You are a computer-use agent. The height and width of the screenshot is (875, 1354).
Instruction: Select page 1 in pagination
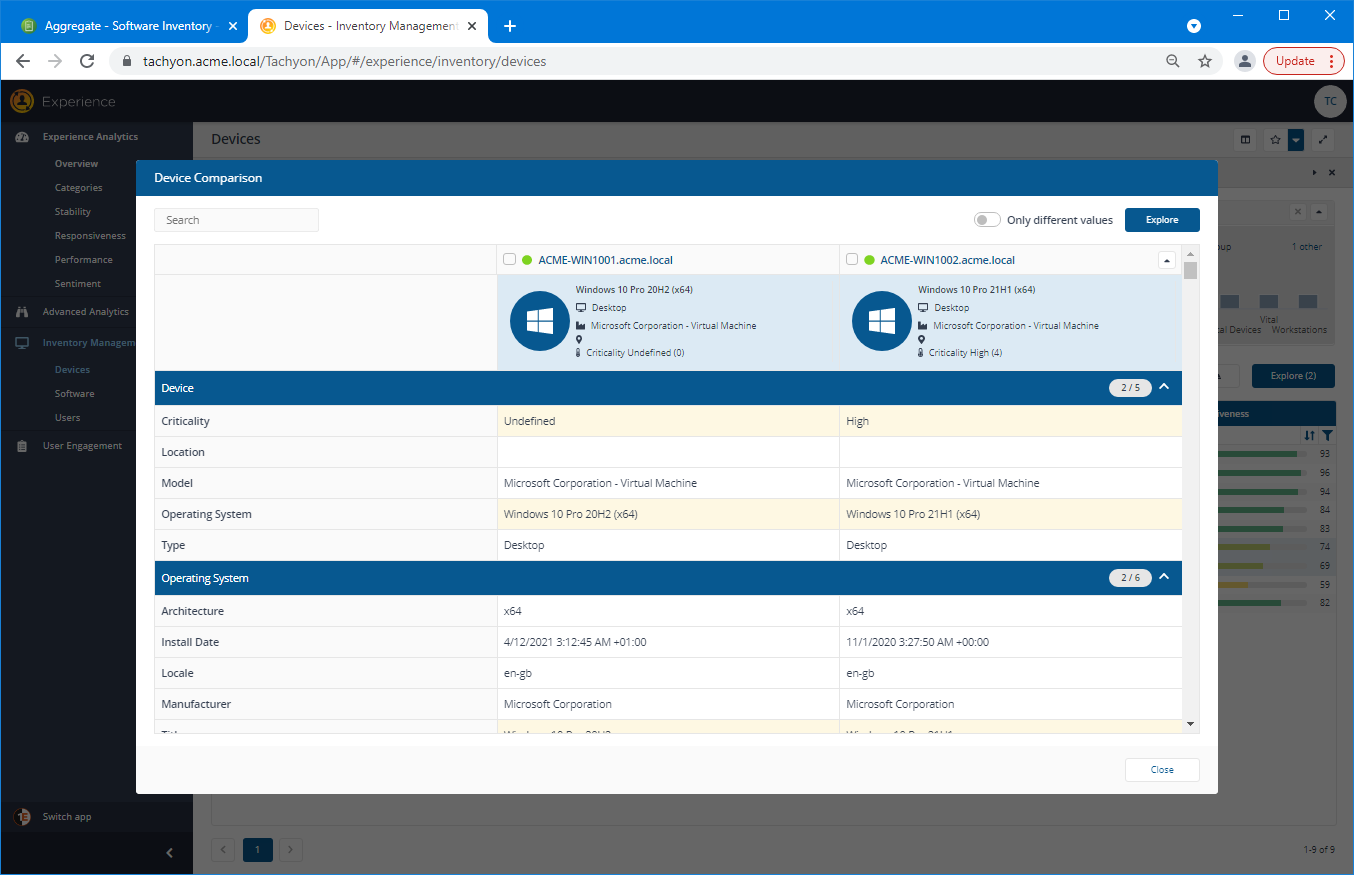pyautogui.click(x=257, y=850)
